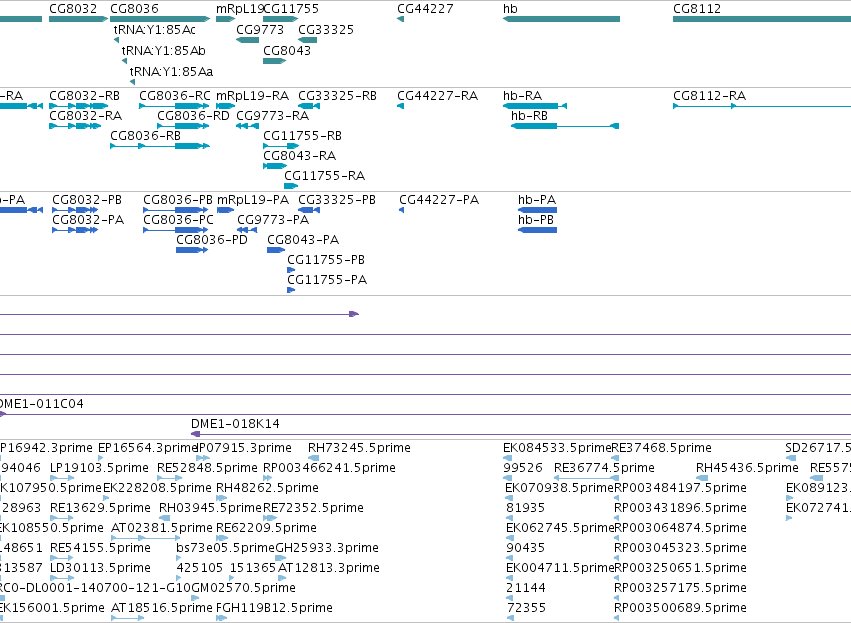Screen dimensions: 851x623
Task: Select the CG8043 gene label
Action: pos(287,50)
